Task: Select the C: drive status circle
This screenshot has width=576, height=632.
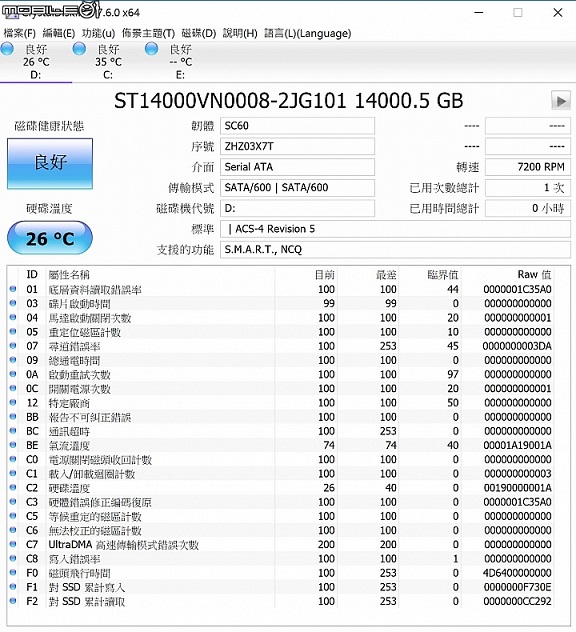Action: [79, 49]
